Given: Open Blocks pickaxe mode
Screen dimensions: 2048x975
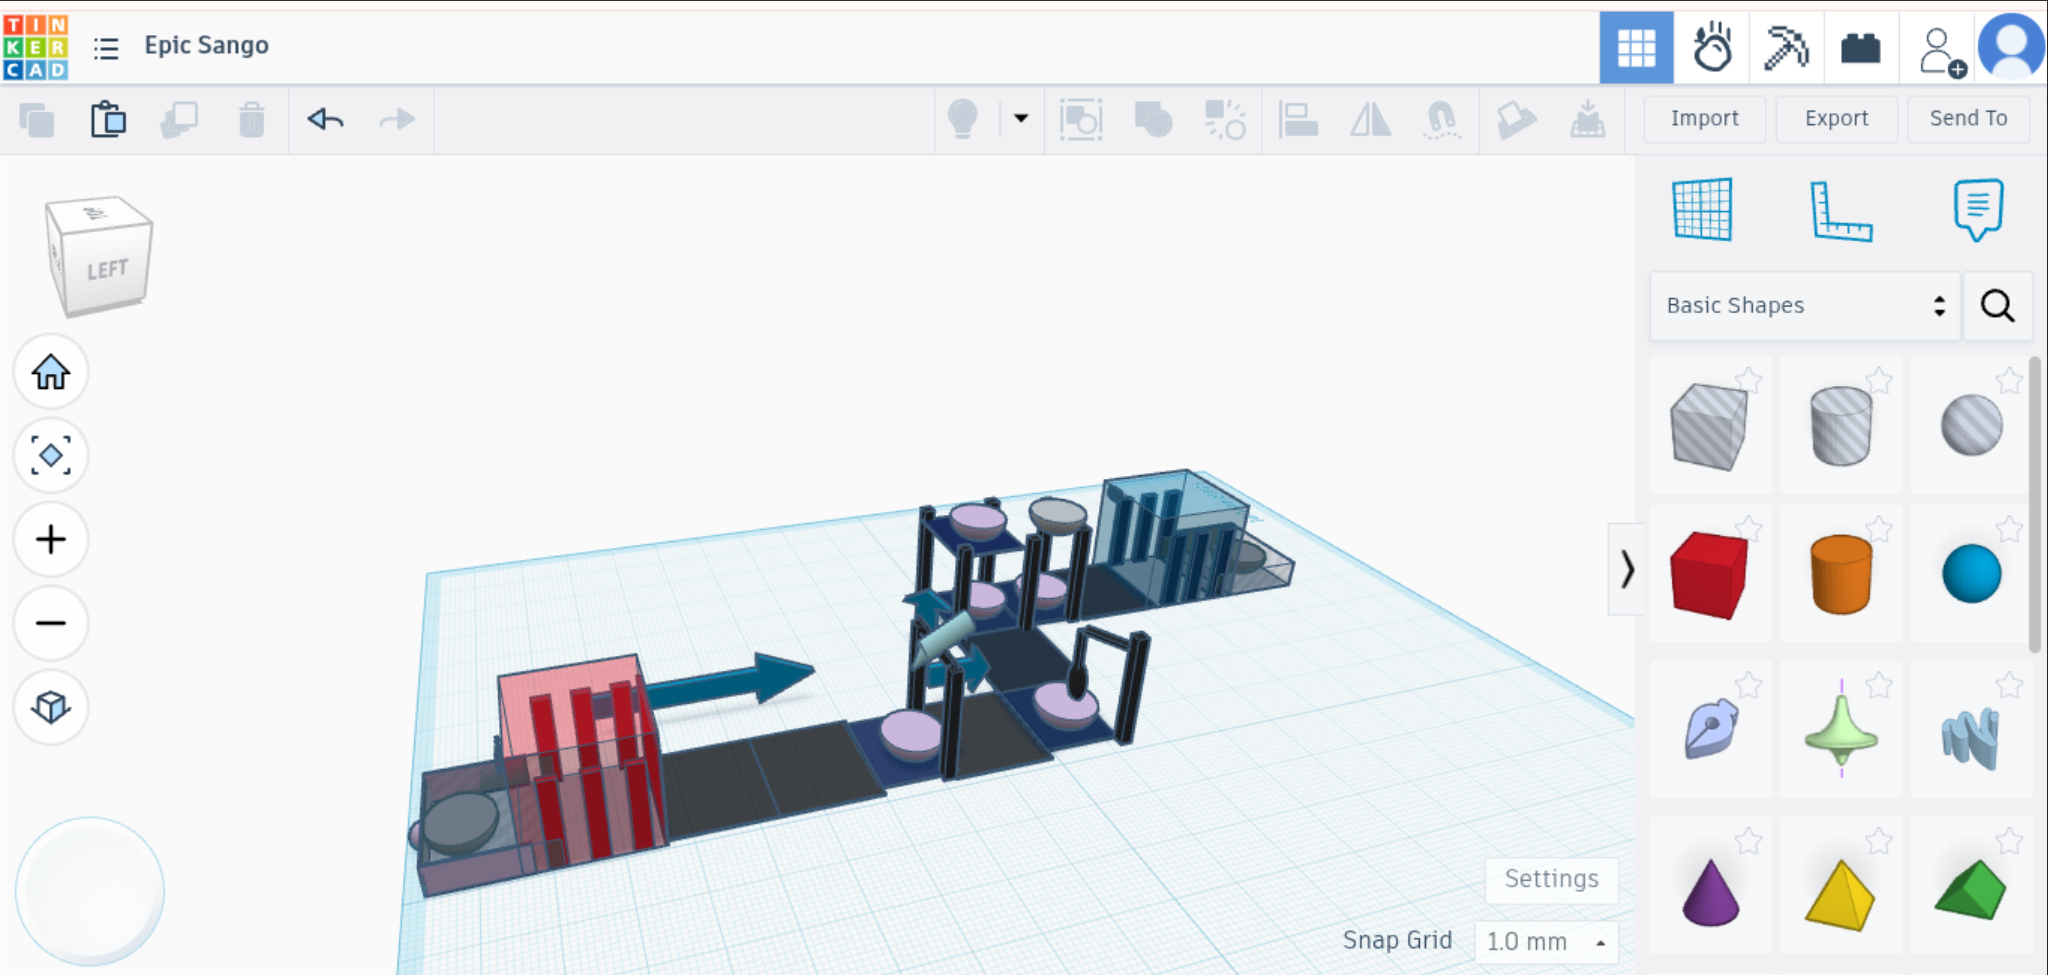Looking at the screenshot, I should pyautogui.click(x=1786, y=47).
